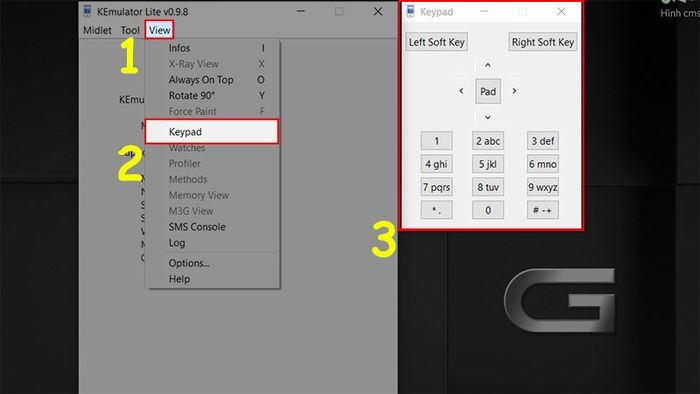
Task: Click the KEmulator Lite title bar icon
Action: [x=88, y=11]
